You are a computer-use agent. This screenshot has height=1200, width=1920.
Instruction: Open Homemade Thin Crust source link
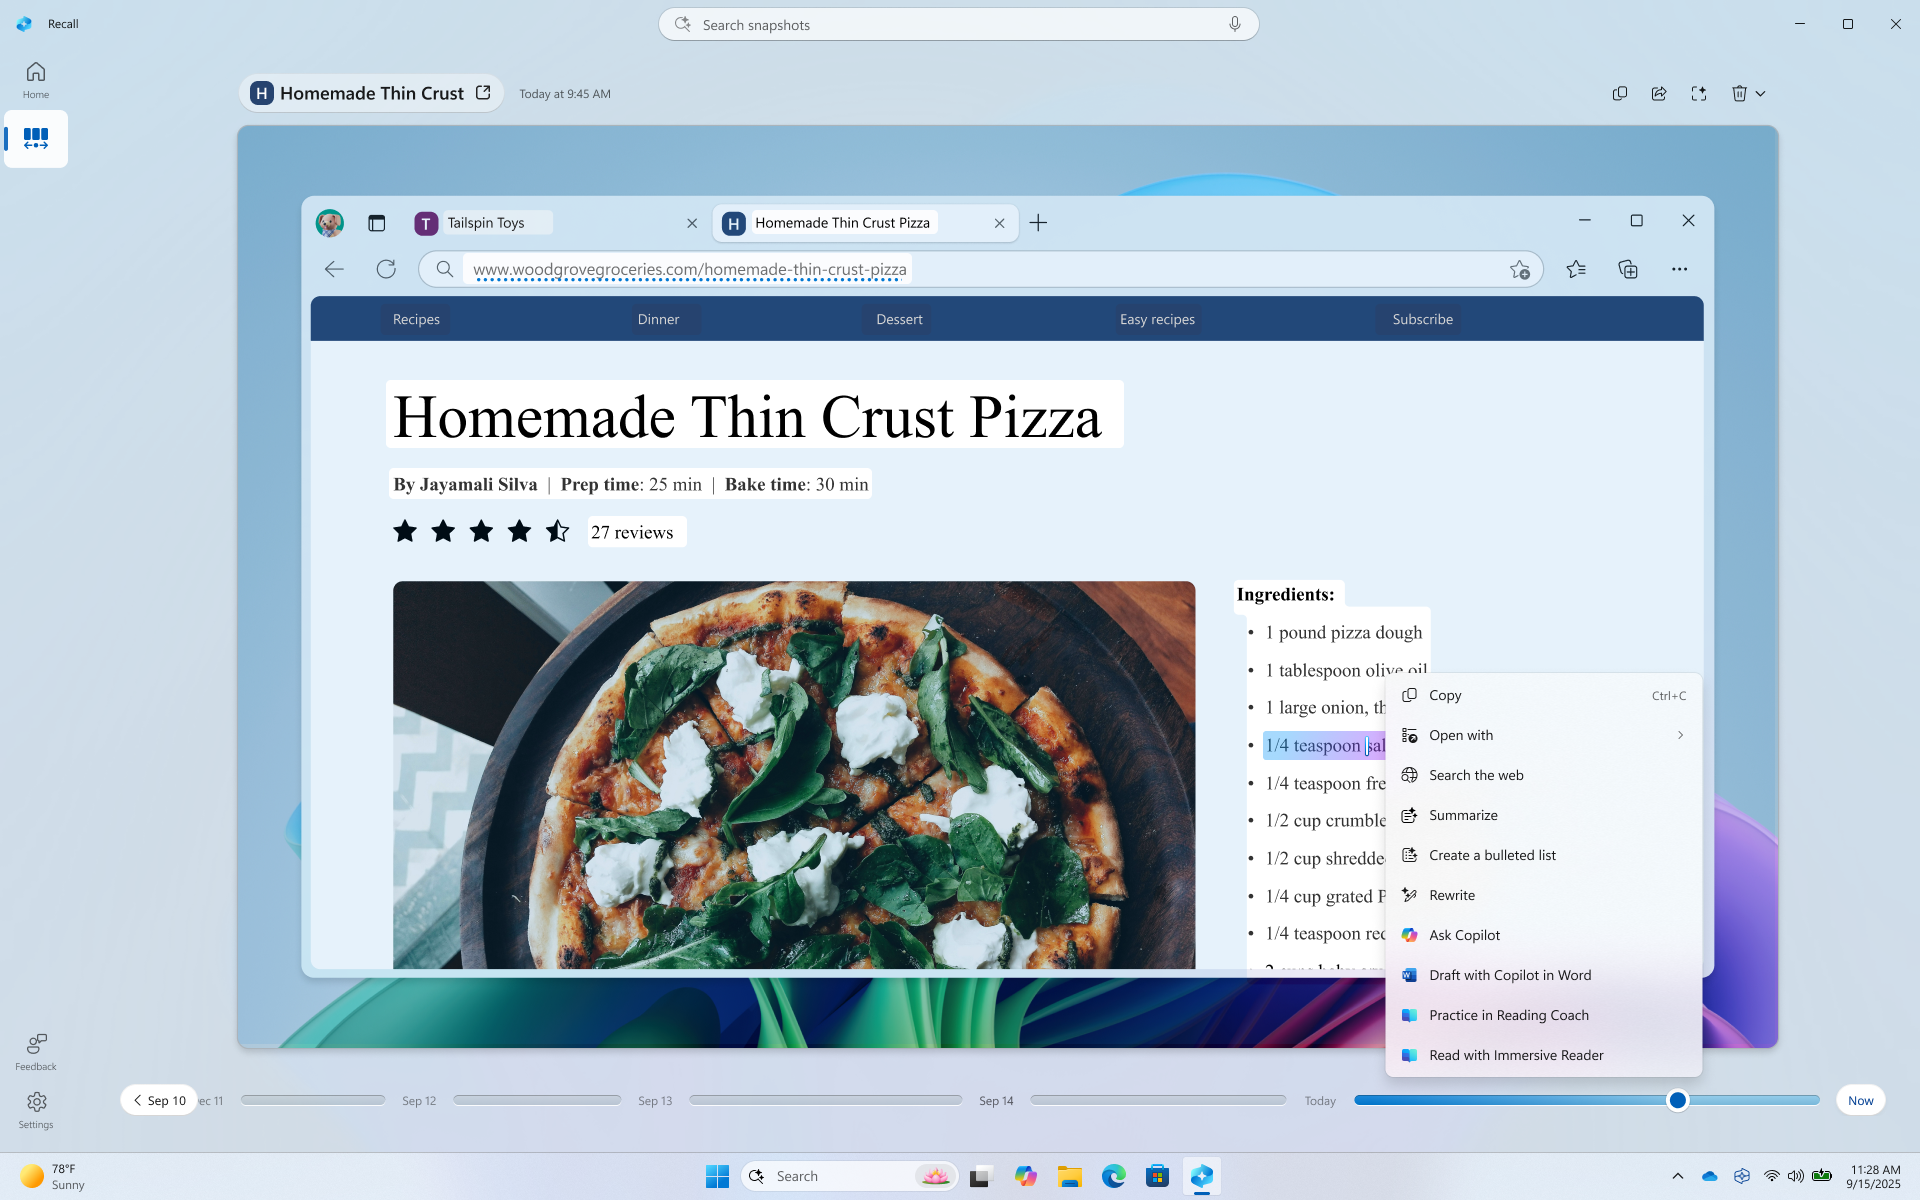(483, 93)
